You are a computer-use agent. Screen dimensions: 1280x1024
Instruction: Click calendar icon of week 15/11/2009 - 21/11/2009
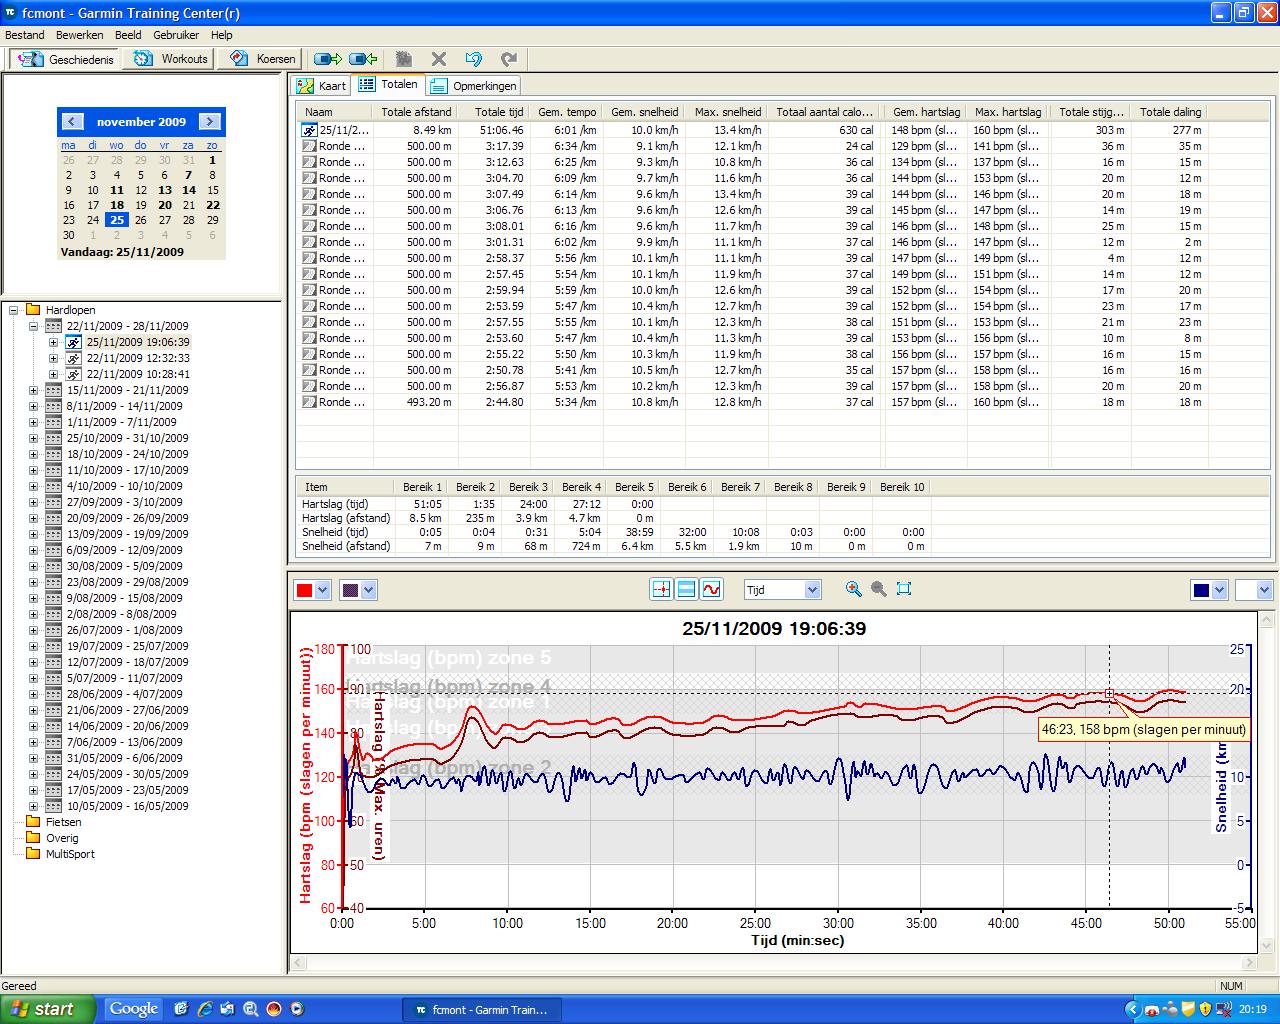(53, 390)
